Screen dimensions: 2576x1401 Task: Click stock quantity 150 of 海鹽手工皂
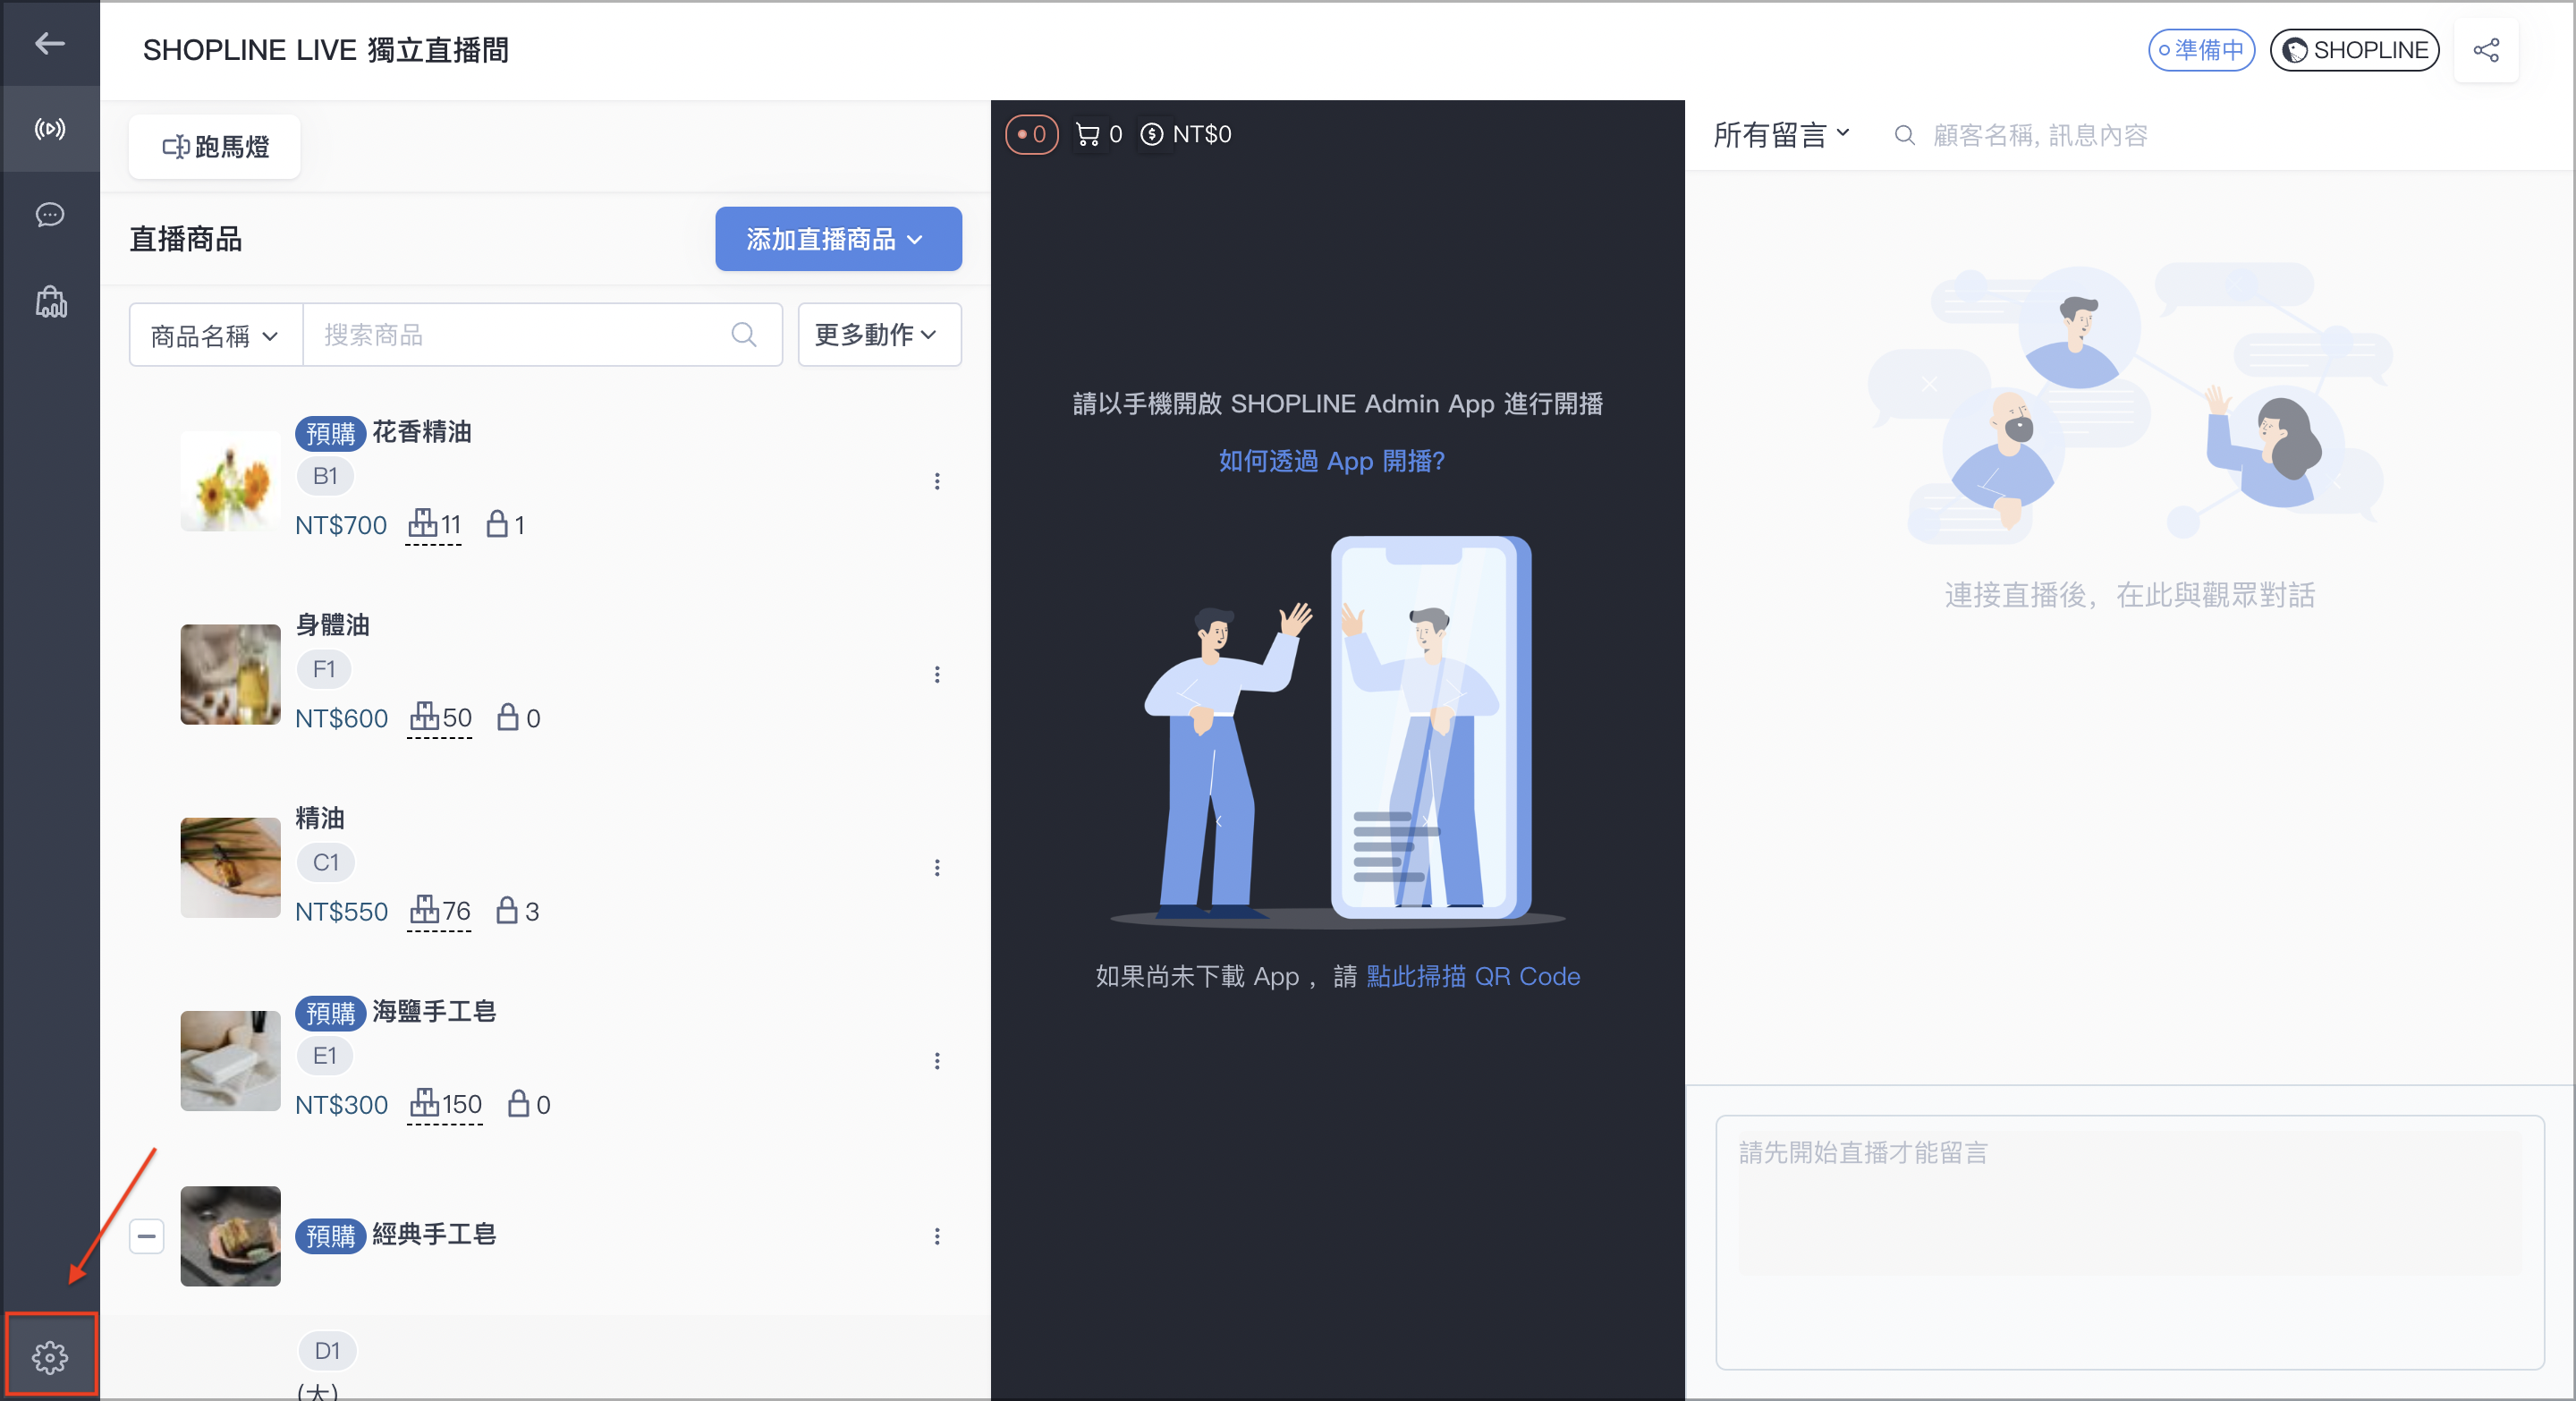point(446,1103)
